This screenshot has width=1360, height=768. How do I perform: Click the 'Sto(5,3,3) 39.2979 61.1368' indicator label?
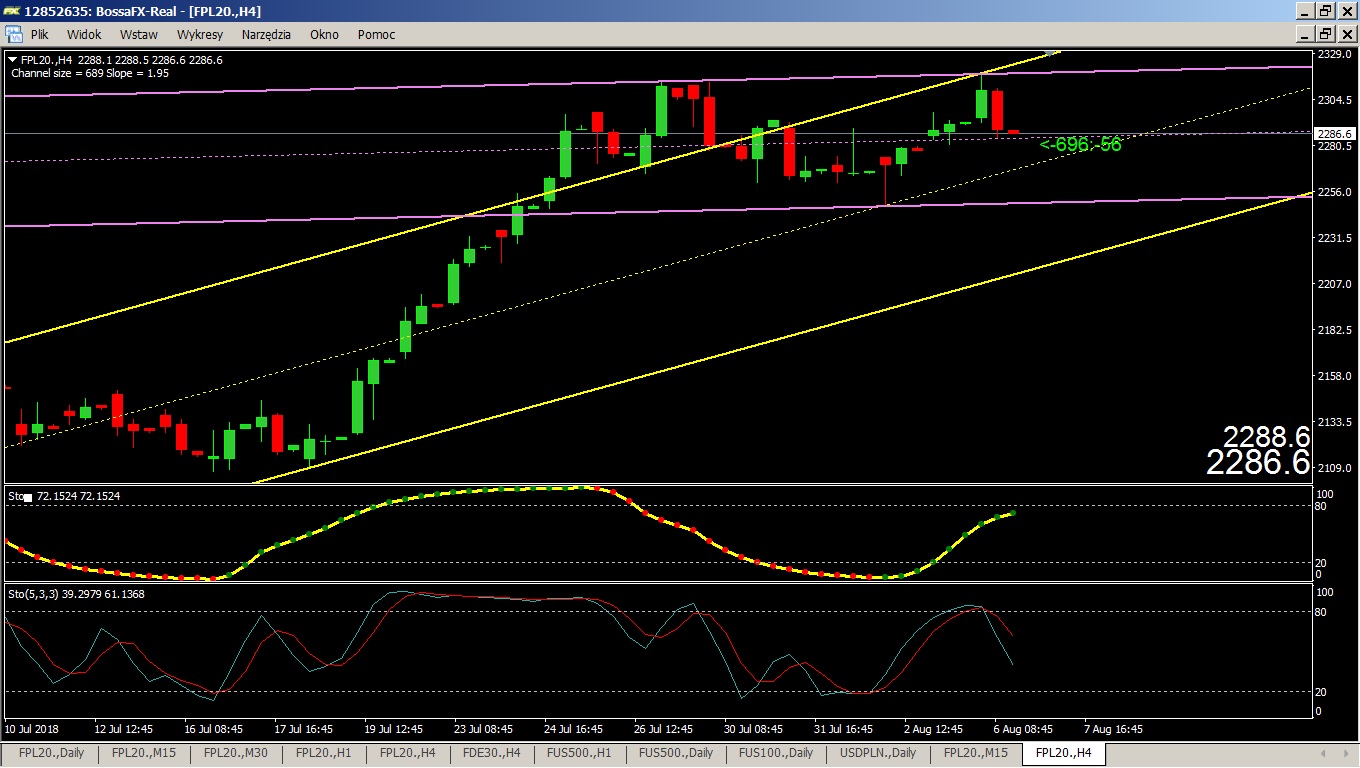pyautogui.click(x=76, y=594)
